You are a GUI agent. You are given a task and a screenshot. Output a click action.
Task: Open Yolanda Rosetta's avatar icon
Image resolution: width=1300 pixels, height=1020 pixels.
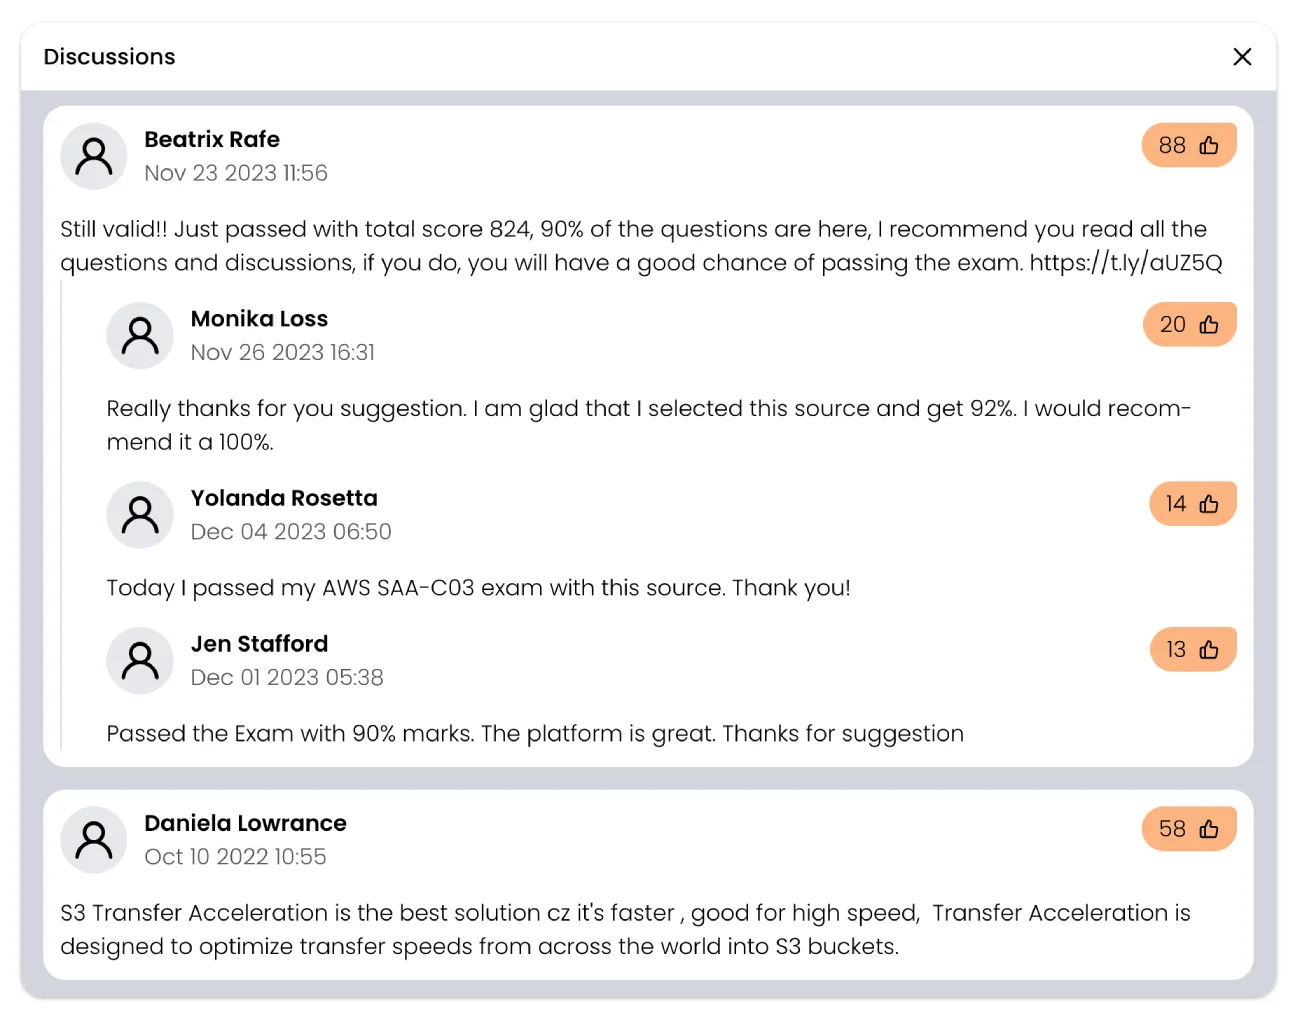pyautogui.click(x=140, y=515)
